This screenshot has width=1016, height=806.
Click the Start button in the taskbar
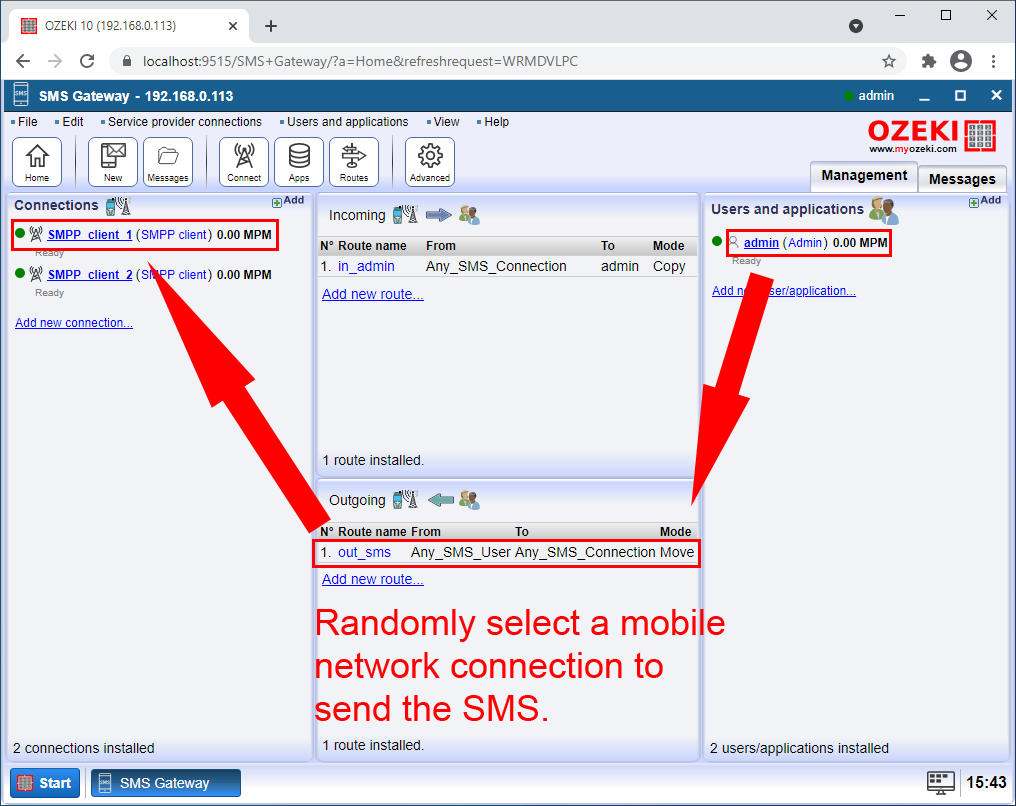pos(45,783)
